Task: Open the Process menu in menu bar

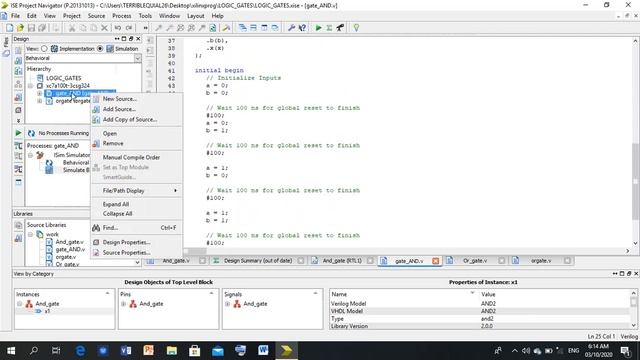Action: click(122, 16)
